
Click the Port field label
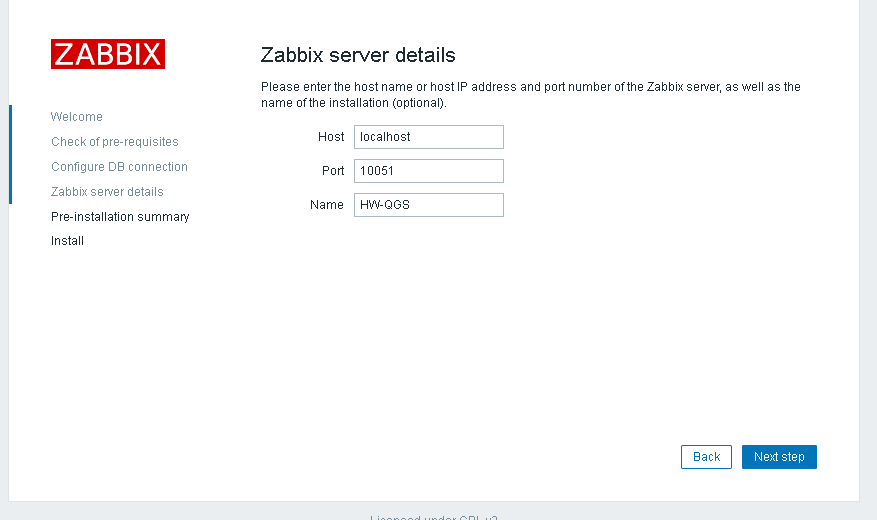pos(333,171)
